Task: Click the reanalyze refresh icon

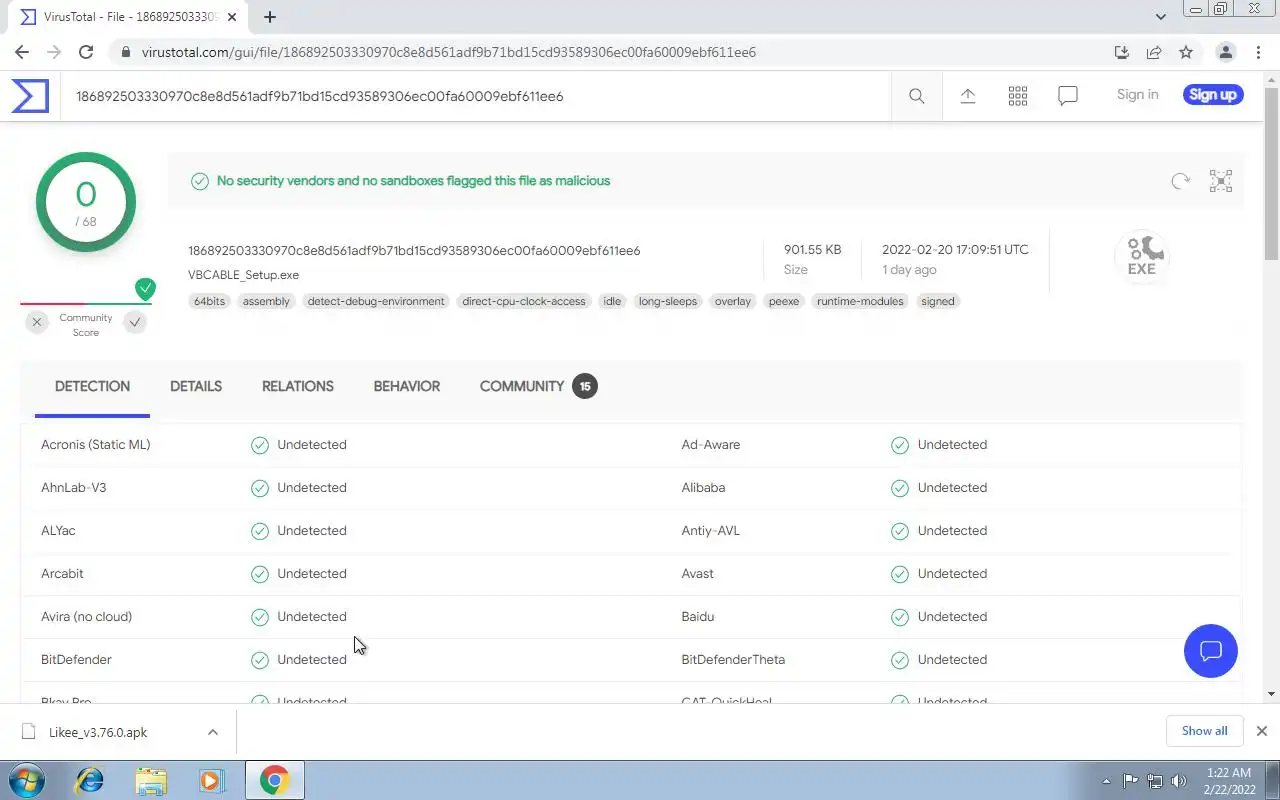Action: click(1181, 181)
